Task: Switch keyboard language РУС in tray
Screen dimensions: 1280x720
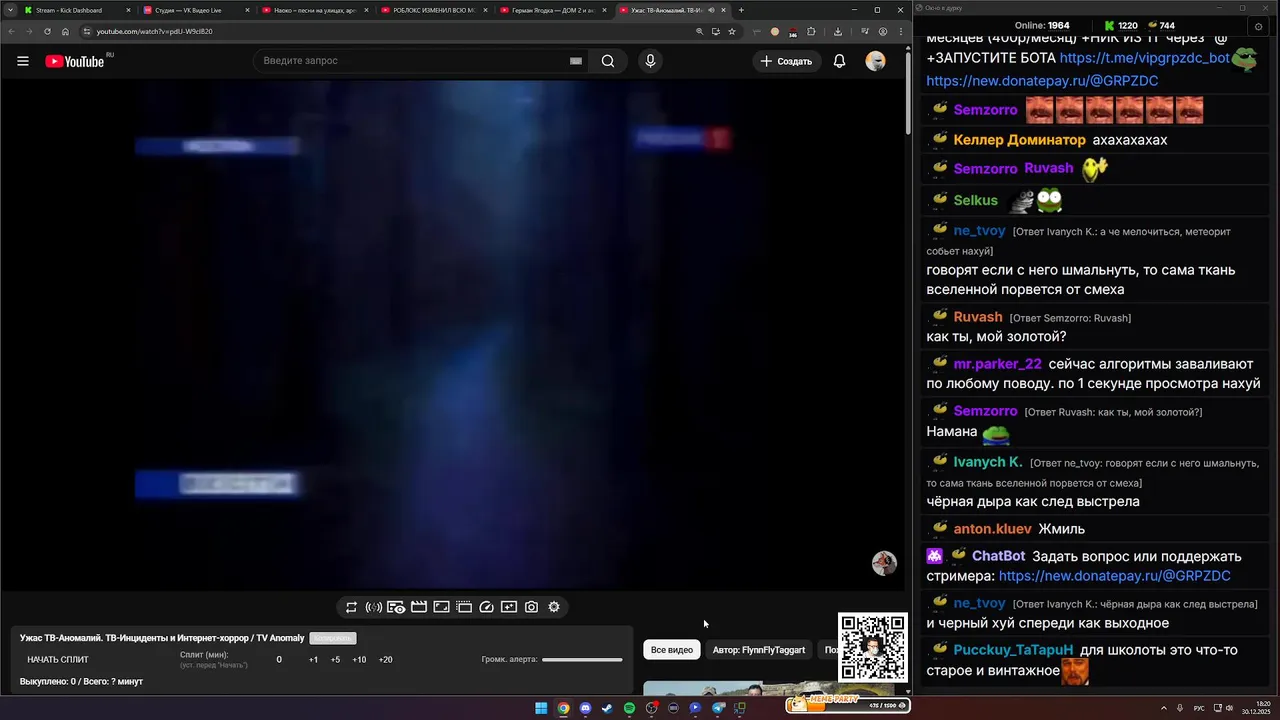Action: (x=1199, y=708)
